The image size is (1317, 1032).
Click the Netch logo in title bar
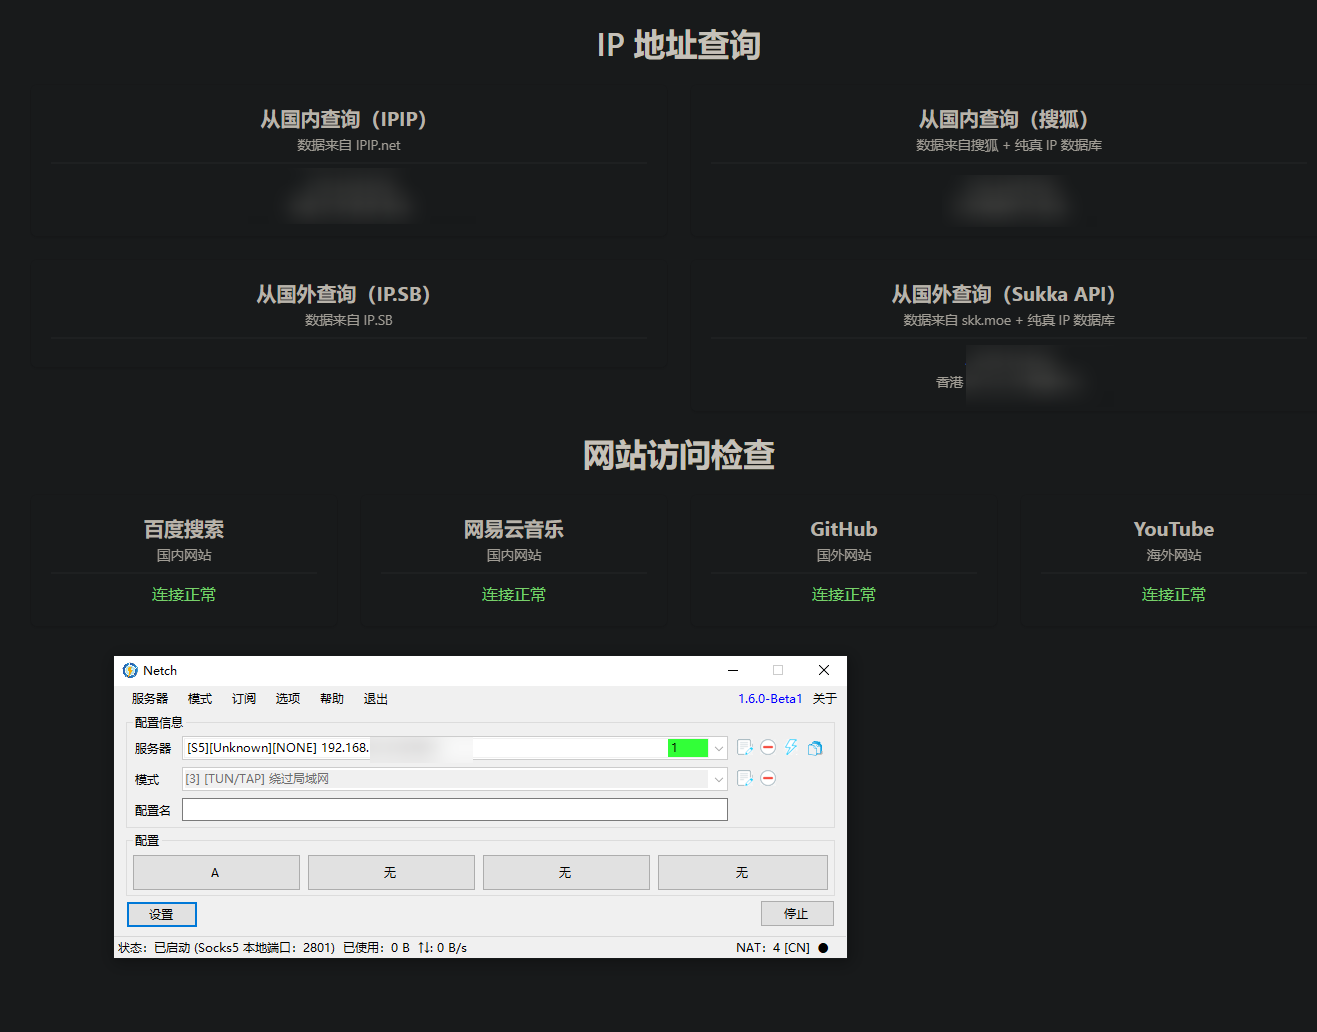(129, 670)
